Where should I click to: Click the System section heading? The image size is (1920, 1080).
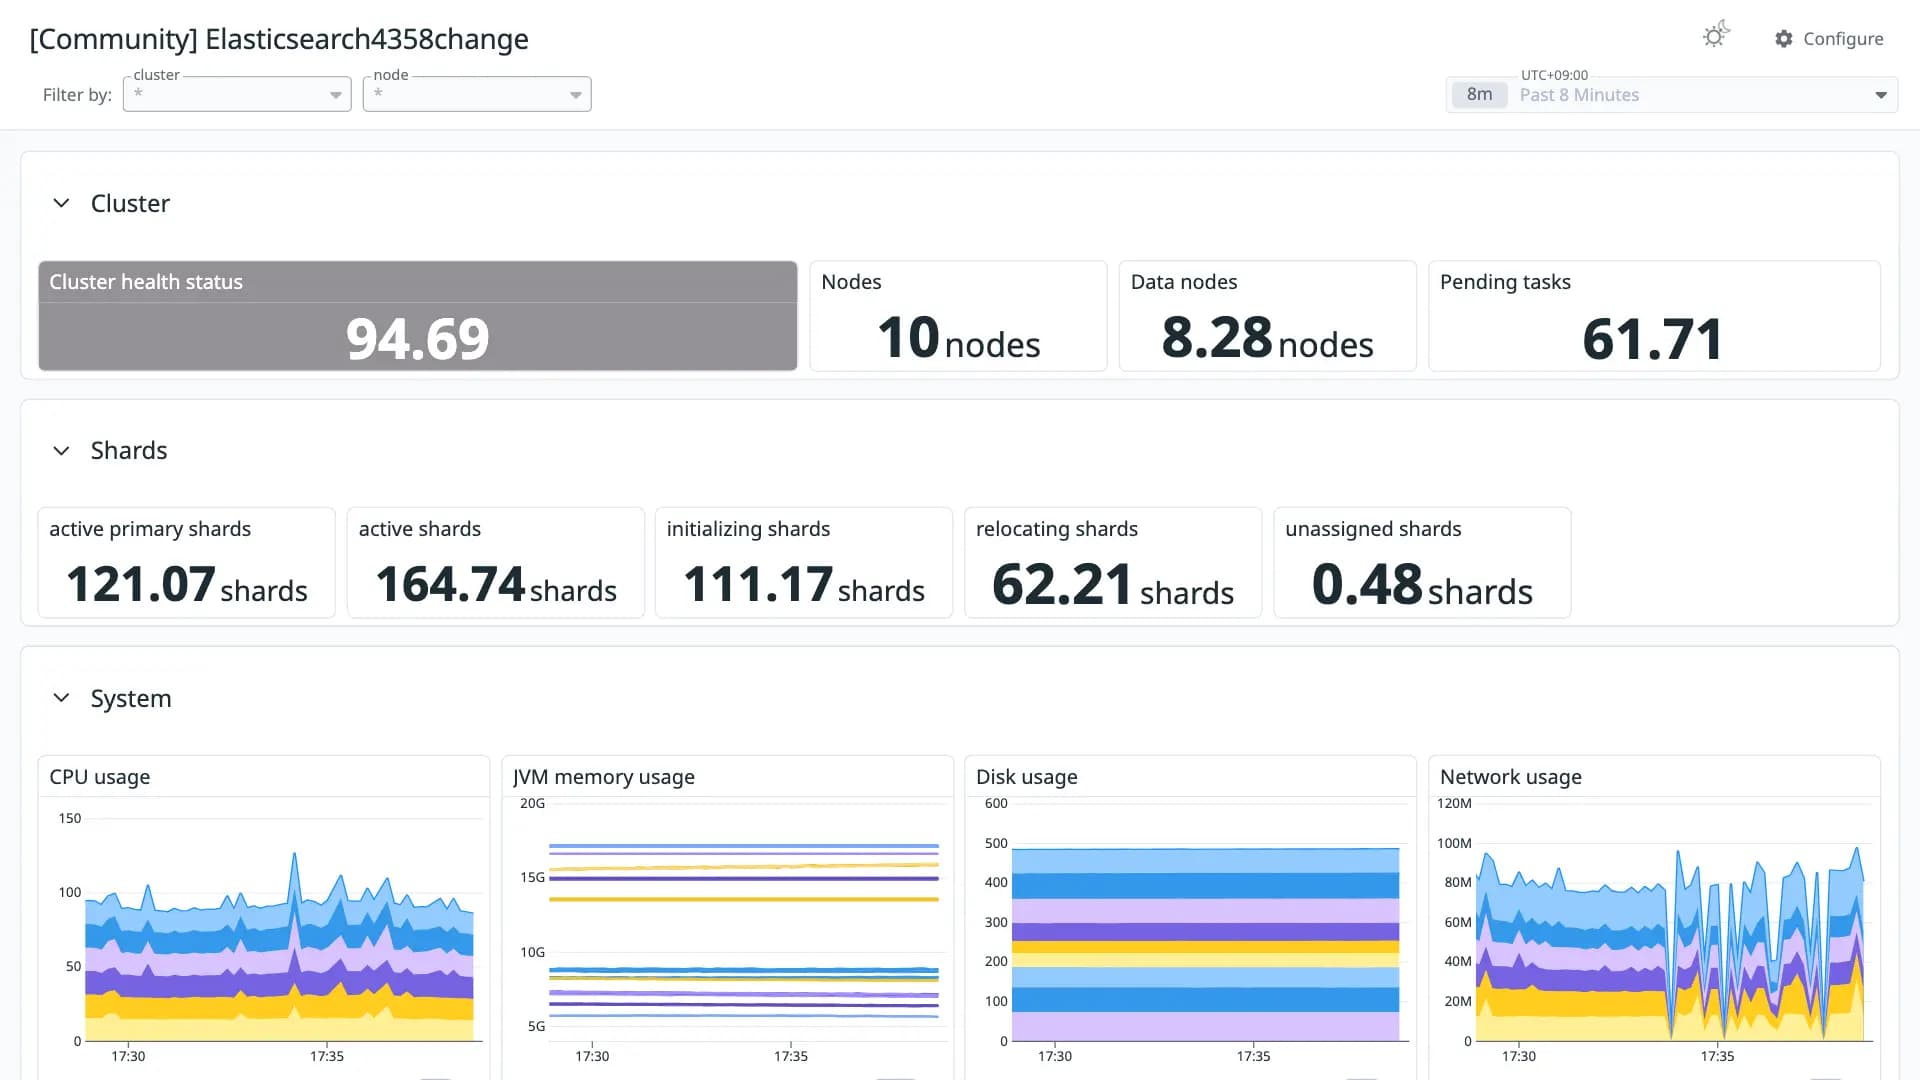click(131, 698)
